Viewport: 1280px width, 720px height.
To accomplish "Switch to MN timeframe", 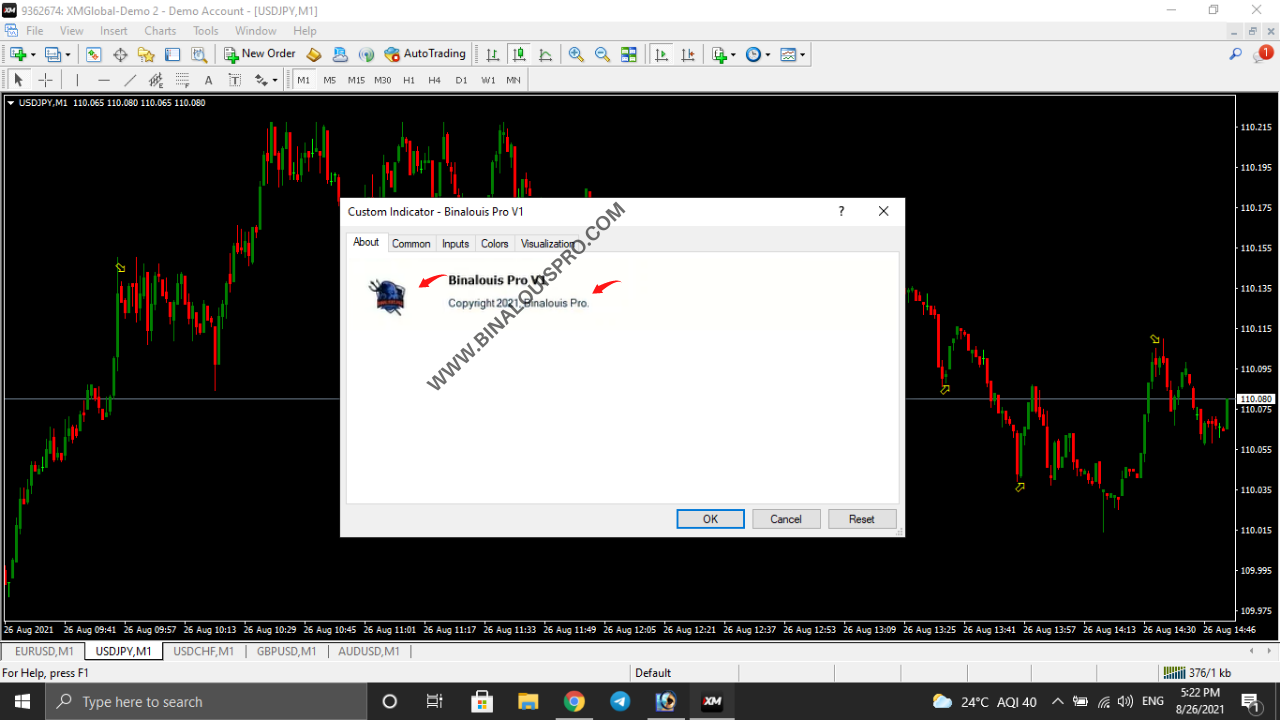I will click(513, 80).
